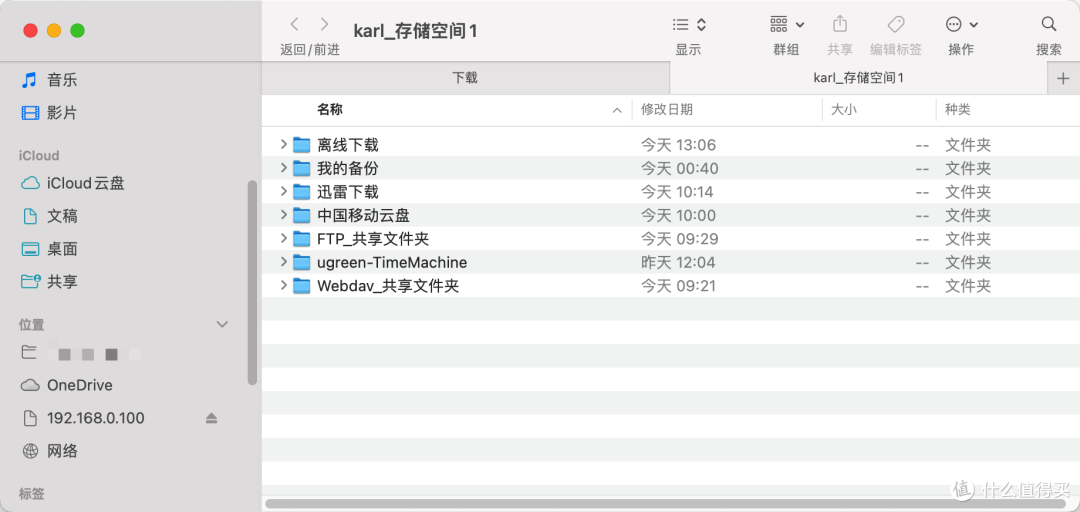
Task: Expand the 中国移动云盘 folder
Action: point(283,215)
